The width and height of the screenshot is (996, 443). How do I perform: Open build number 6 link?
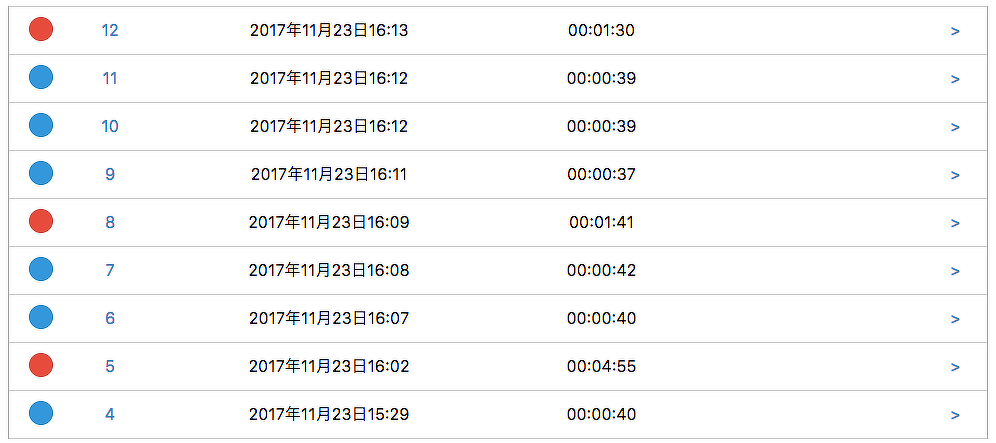110,318
